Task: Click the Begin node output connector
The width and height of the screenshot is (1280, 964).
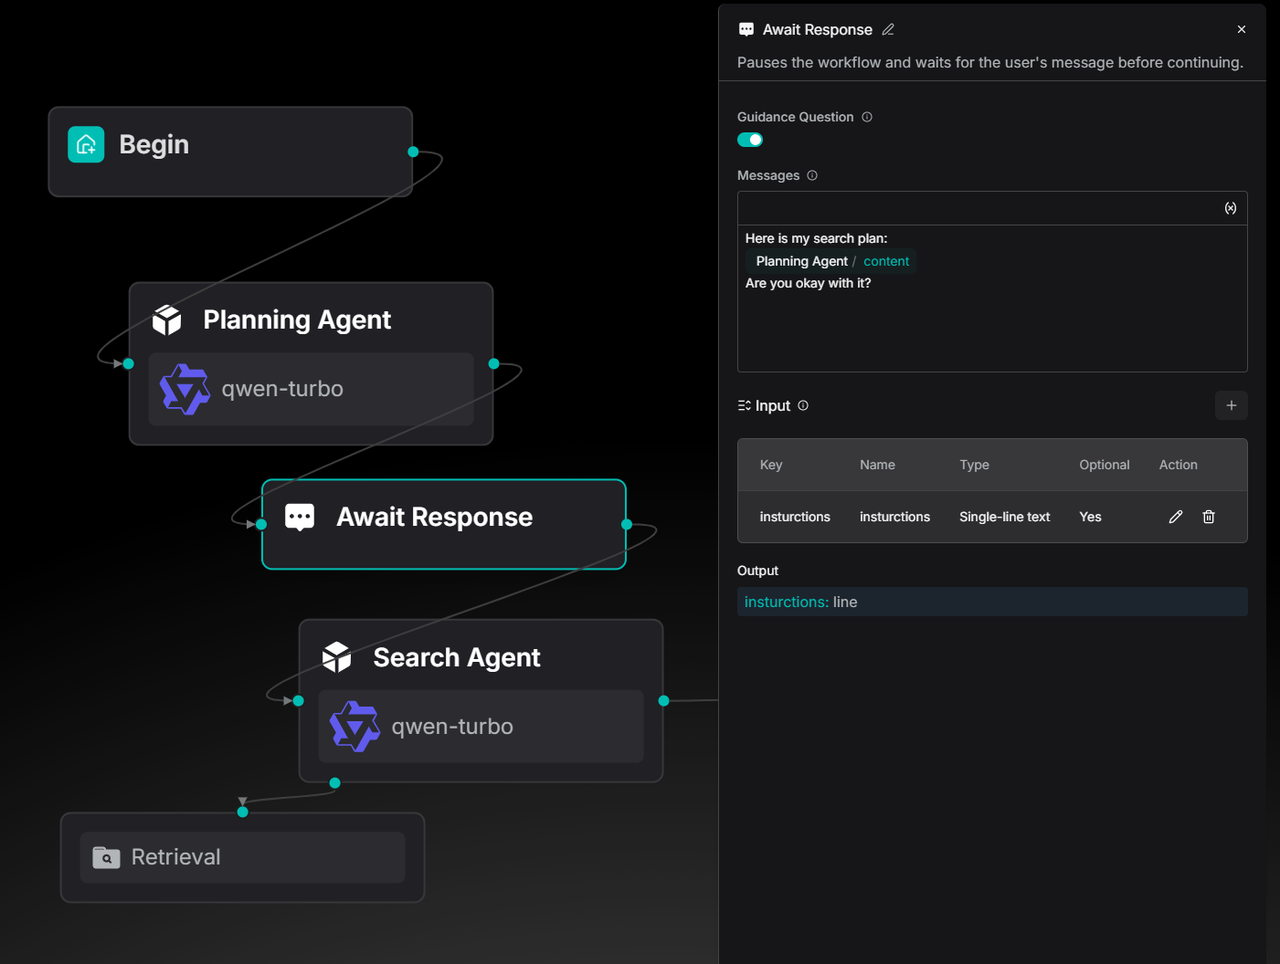Action: pos(413,152)
